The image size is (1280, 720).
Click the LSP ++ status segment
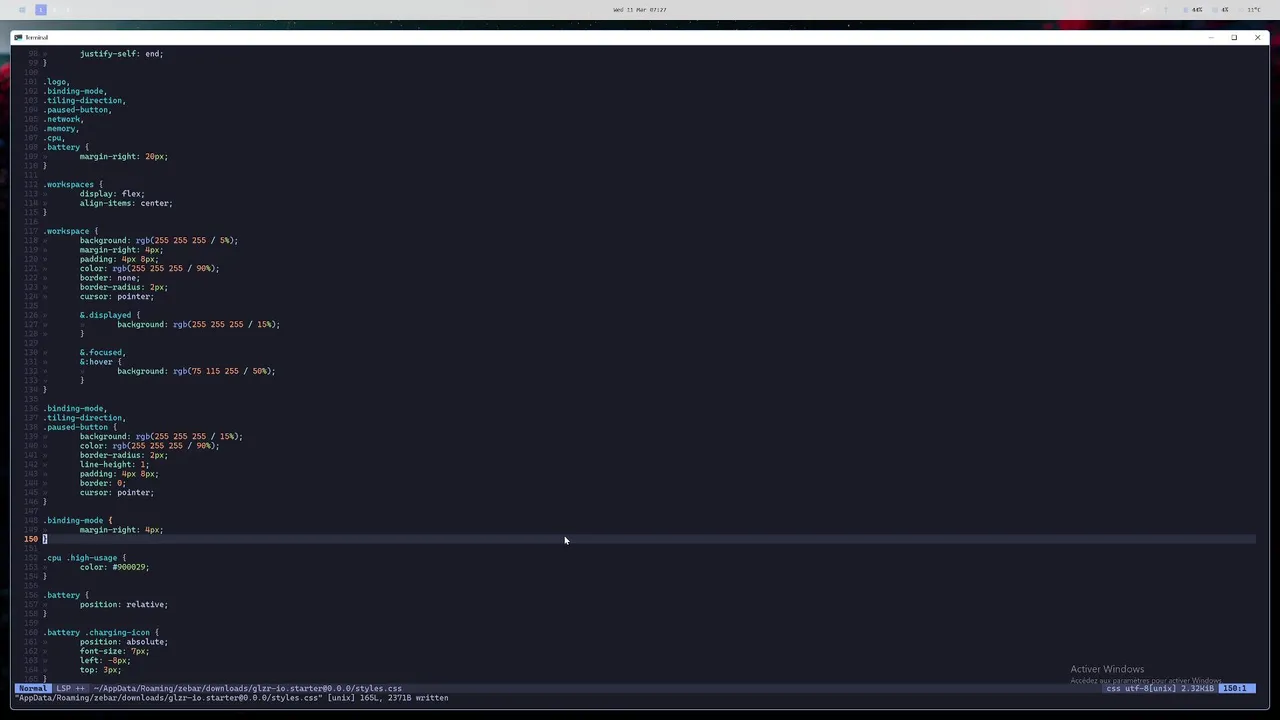pyautogui.click(x=71, y=688)
